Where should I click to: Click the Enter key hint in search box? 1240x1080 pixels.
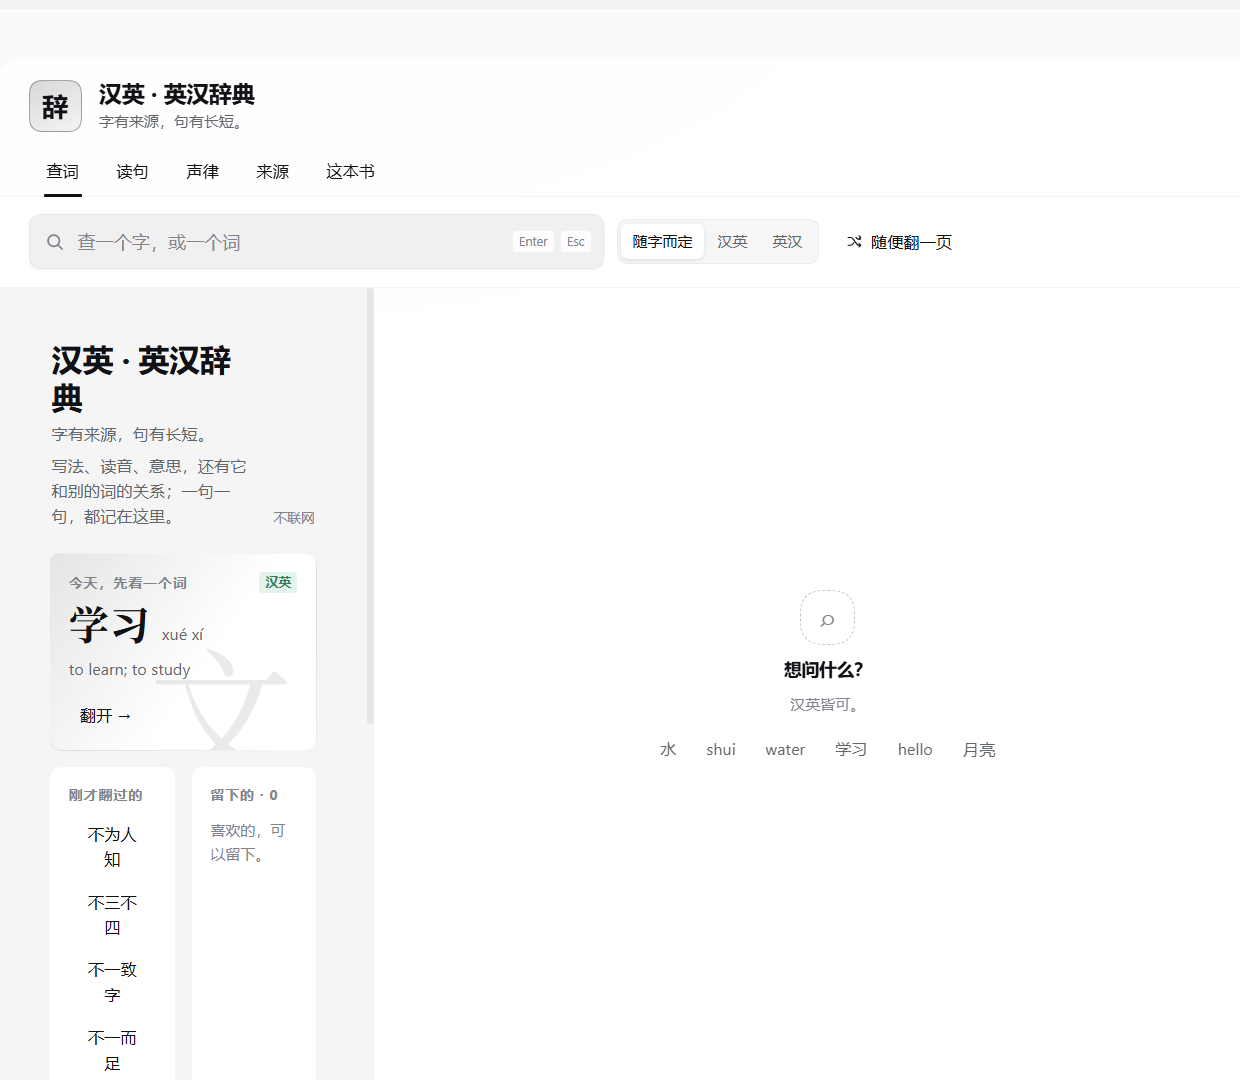pyautogui.click(x=533, y=242)
